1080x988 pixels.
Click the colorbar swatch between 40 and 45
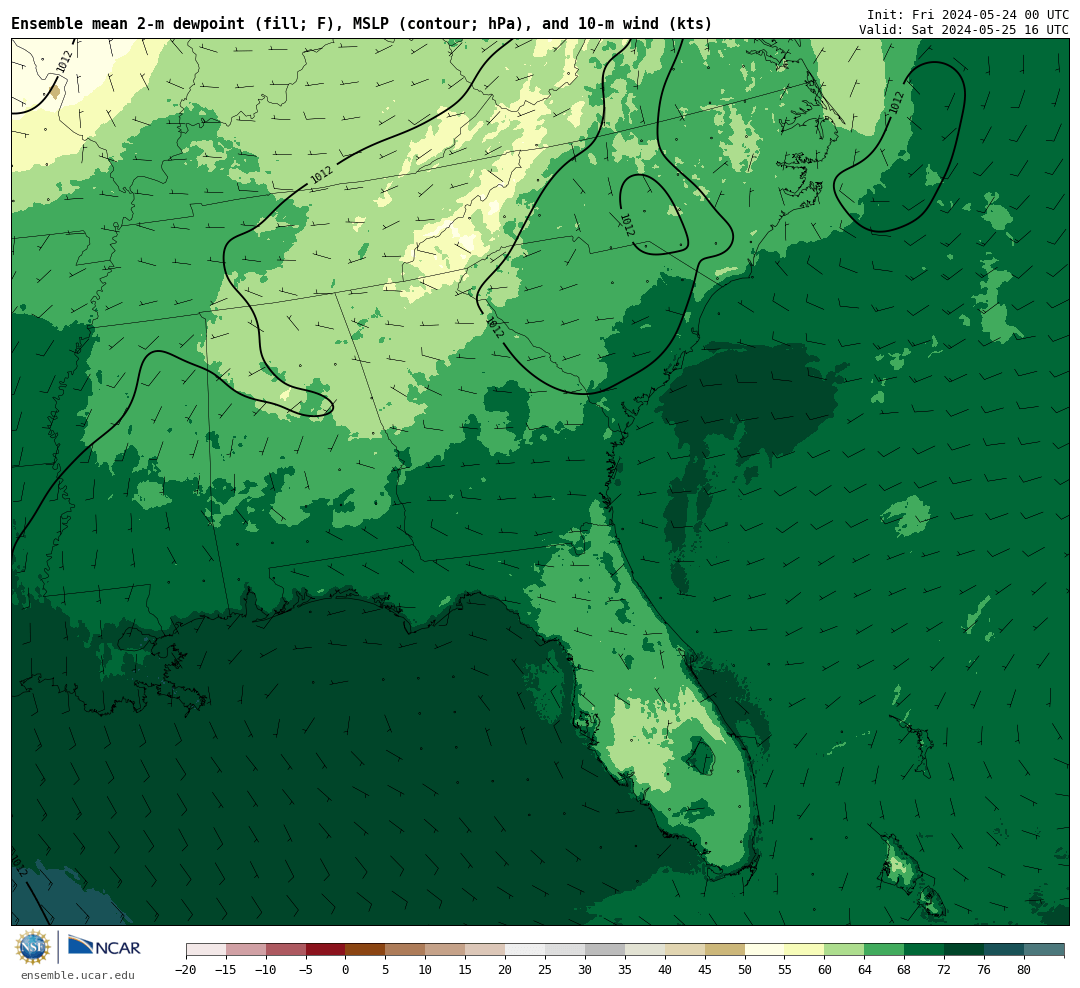(x=685, y=950)
